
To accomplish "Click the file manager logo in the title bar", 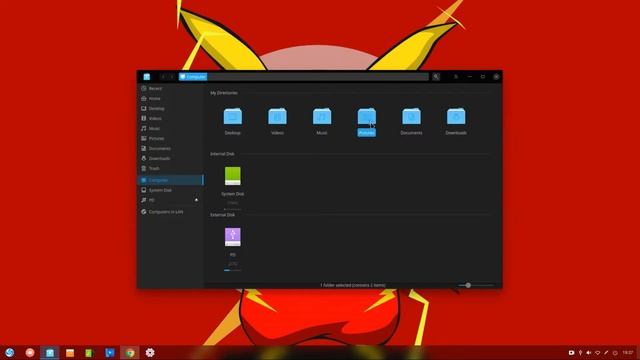I will click(x=147, y=77).
